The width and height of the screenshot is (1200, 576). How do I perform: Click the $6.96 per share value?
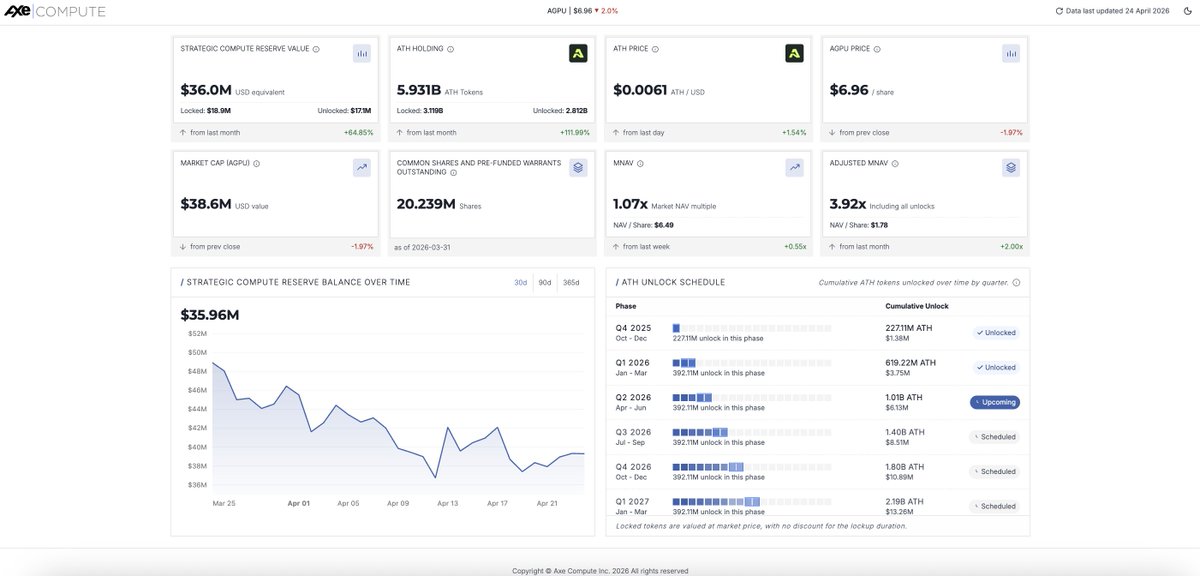click(849, 90)
